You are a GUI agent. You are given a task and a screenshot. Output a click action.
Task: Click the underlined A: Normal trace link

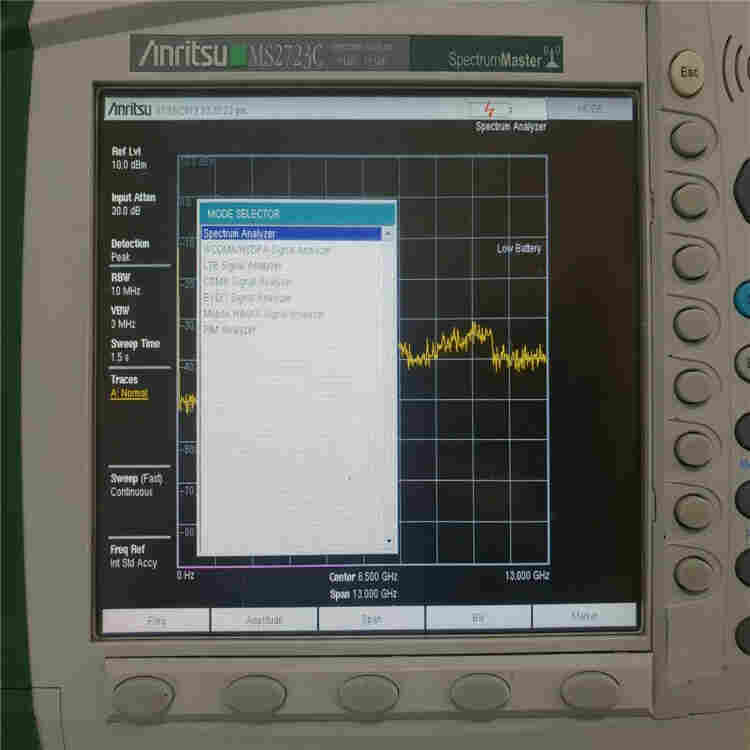(129, 394)
